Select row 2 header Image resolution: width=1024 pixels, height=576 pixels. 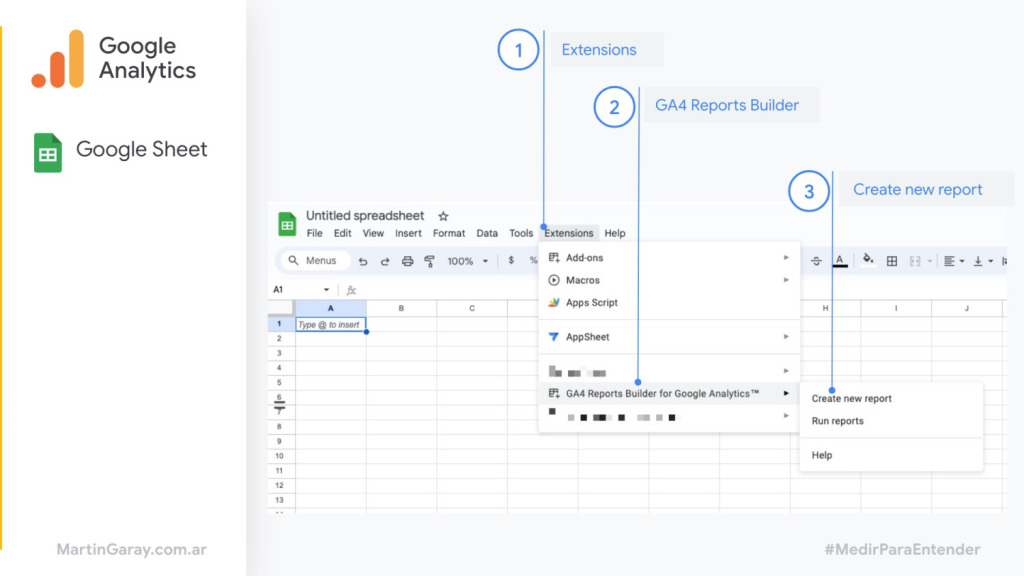tap(280, 338)
